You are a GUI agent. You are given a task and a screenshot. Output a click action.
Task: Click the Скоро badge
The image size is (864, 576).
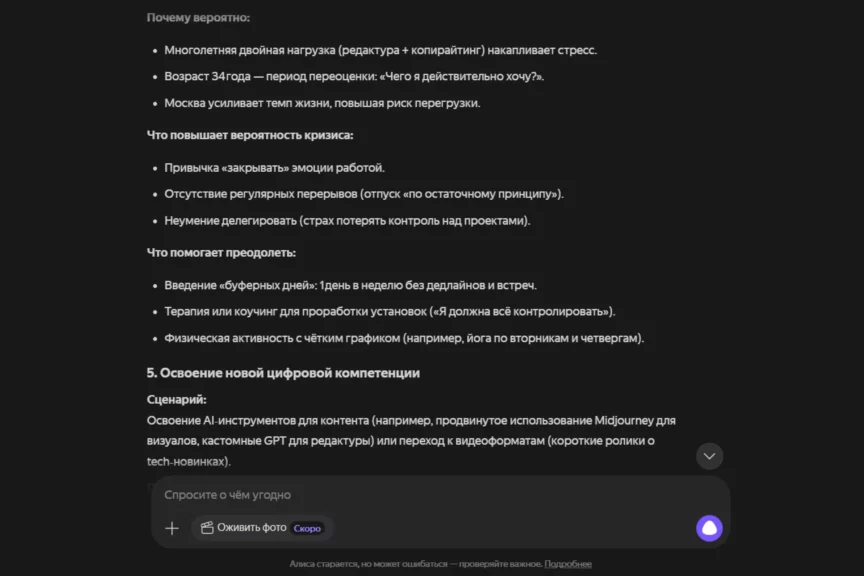(x=307, y=528)
